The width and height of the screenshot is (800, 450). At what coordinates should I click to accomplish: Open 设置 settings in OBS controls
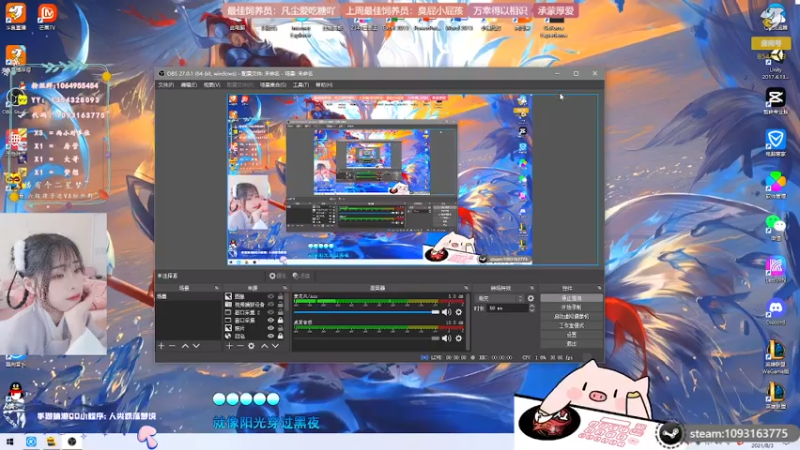571,335
